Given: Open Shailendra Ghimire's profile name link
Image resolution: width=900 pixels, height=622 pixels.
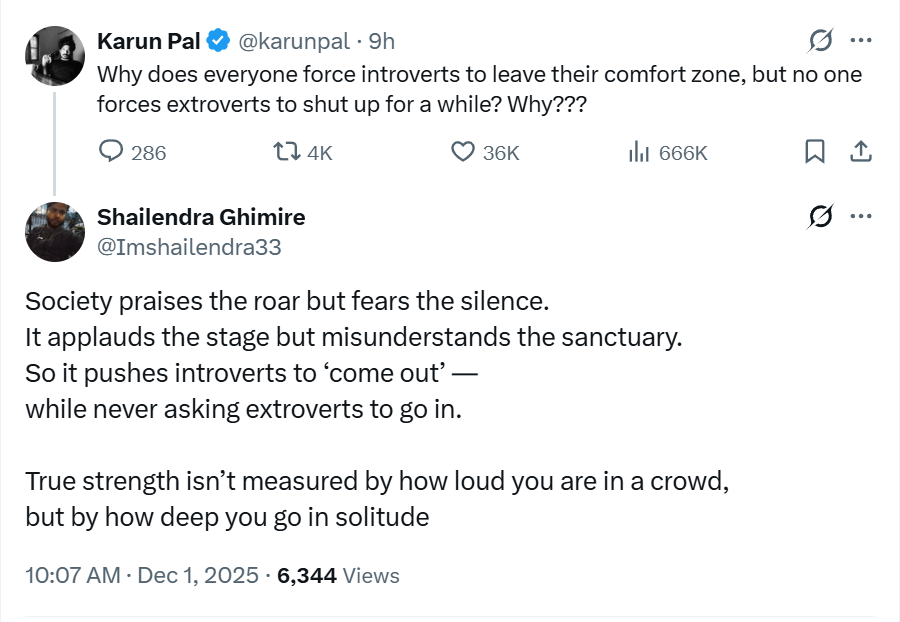Looking at the screenshot, I should (x=201, y=217).
